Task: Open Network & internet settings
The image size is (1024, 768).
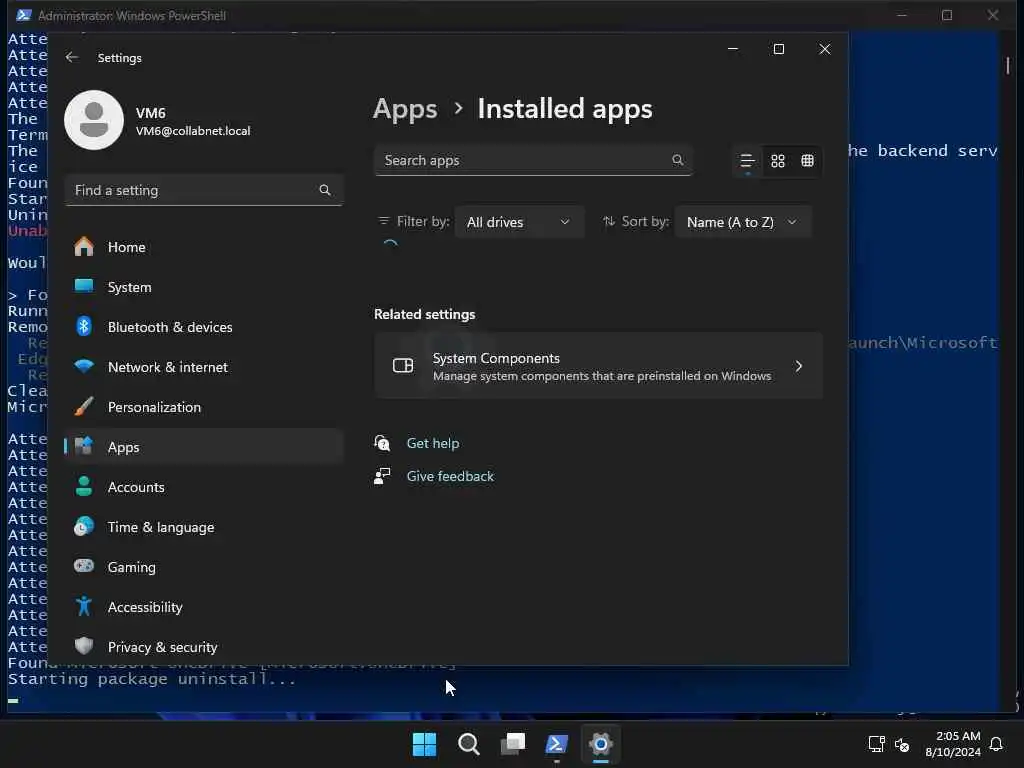Action: 204,367
